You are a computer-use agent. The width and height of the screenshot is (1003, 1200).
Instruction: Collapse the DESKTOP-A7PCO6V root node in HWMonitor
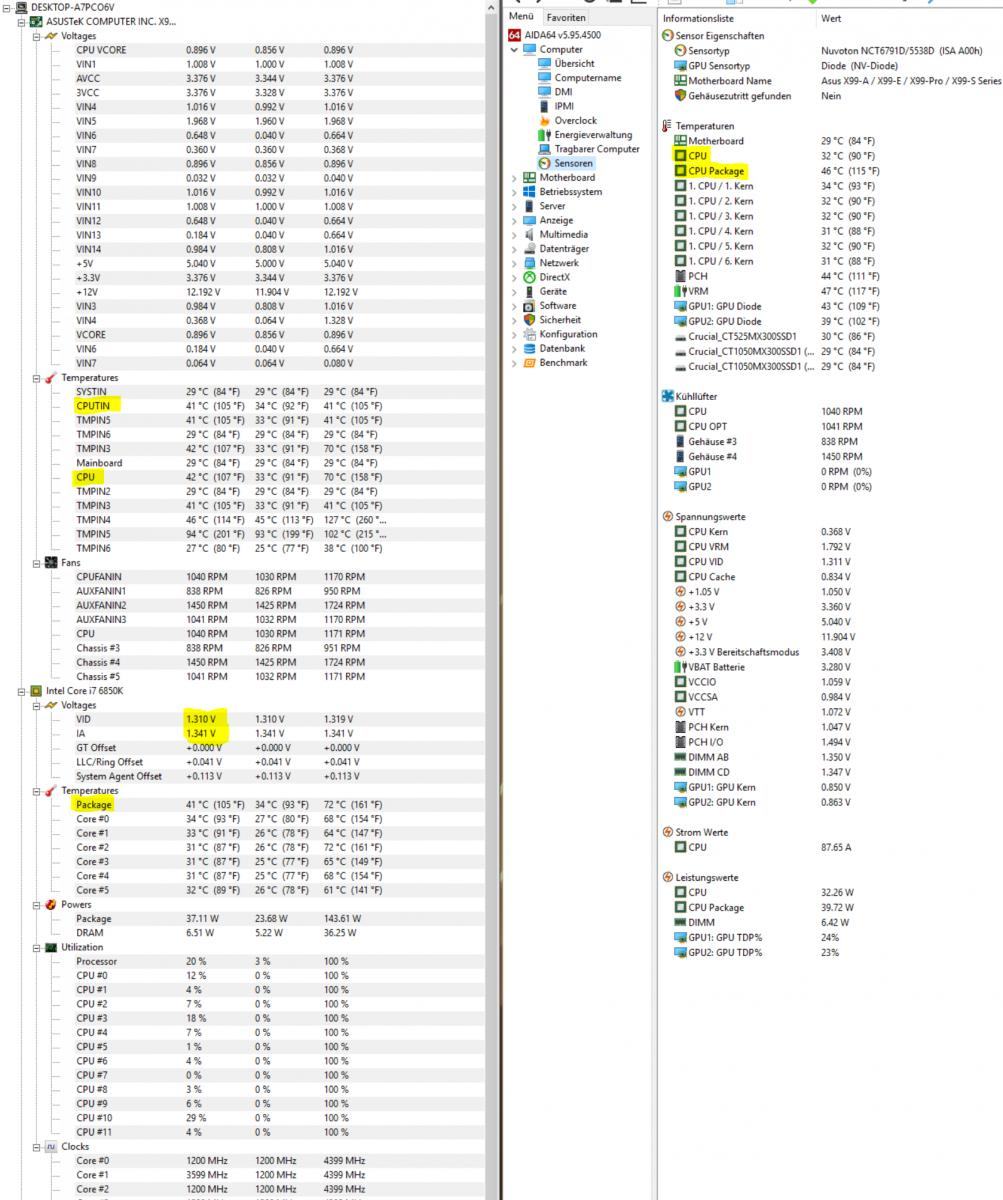pos(8,7)
